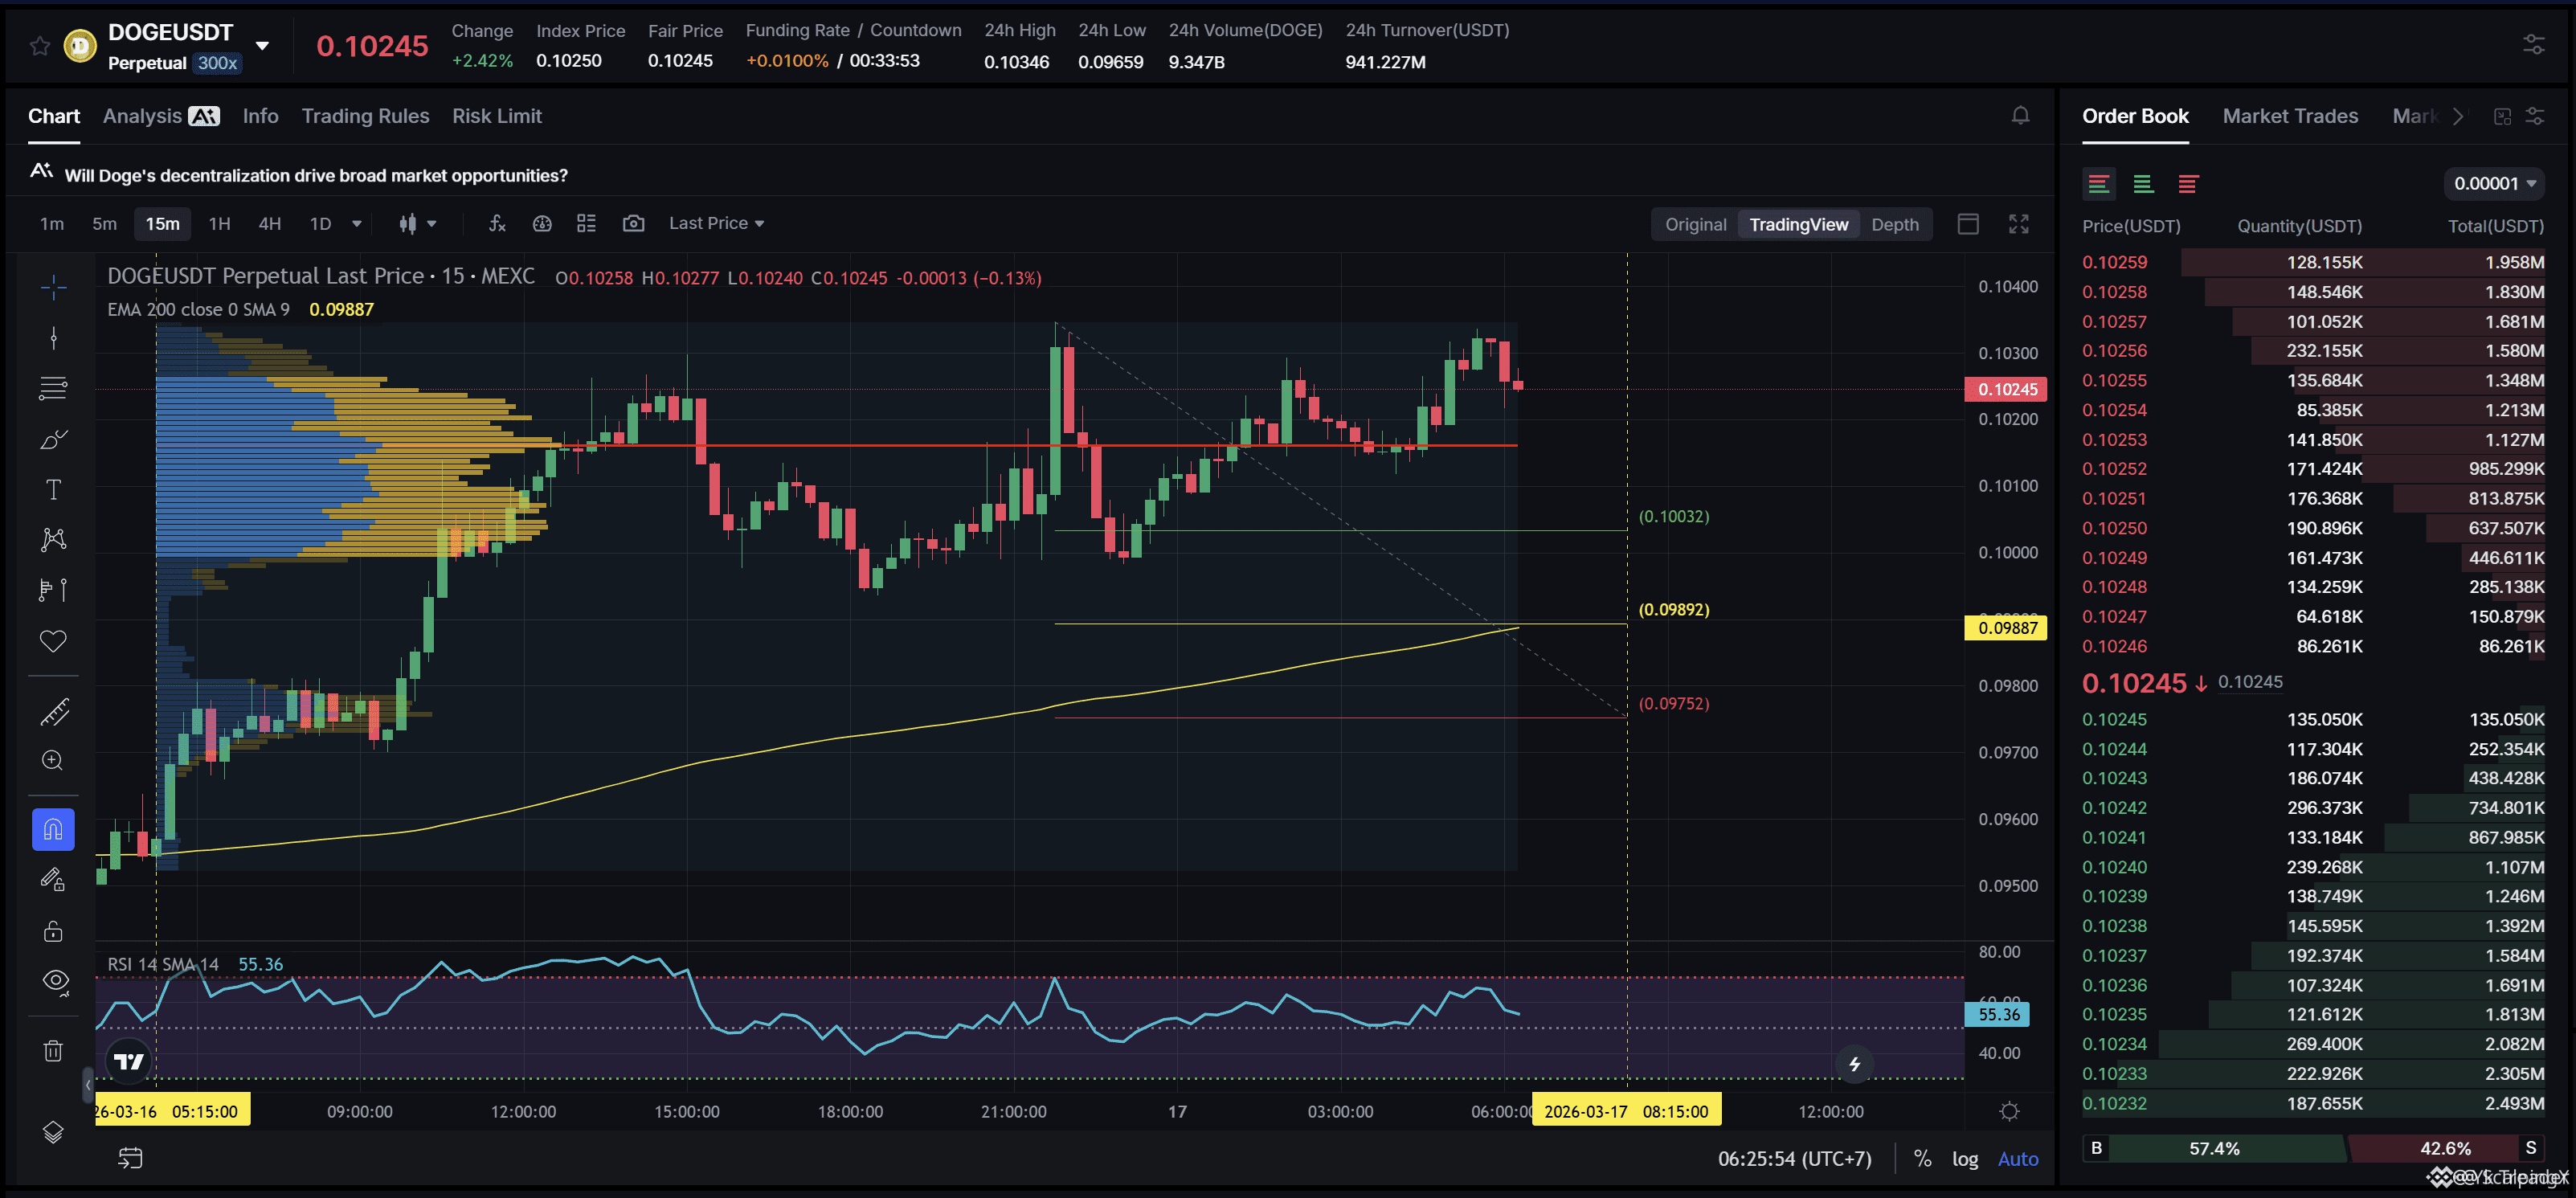
Task: Select the ruler measure tool
Action: (x=53, y=712)
